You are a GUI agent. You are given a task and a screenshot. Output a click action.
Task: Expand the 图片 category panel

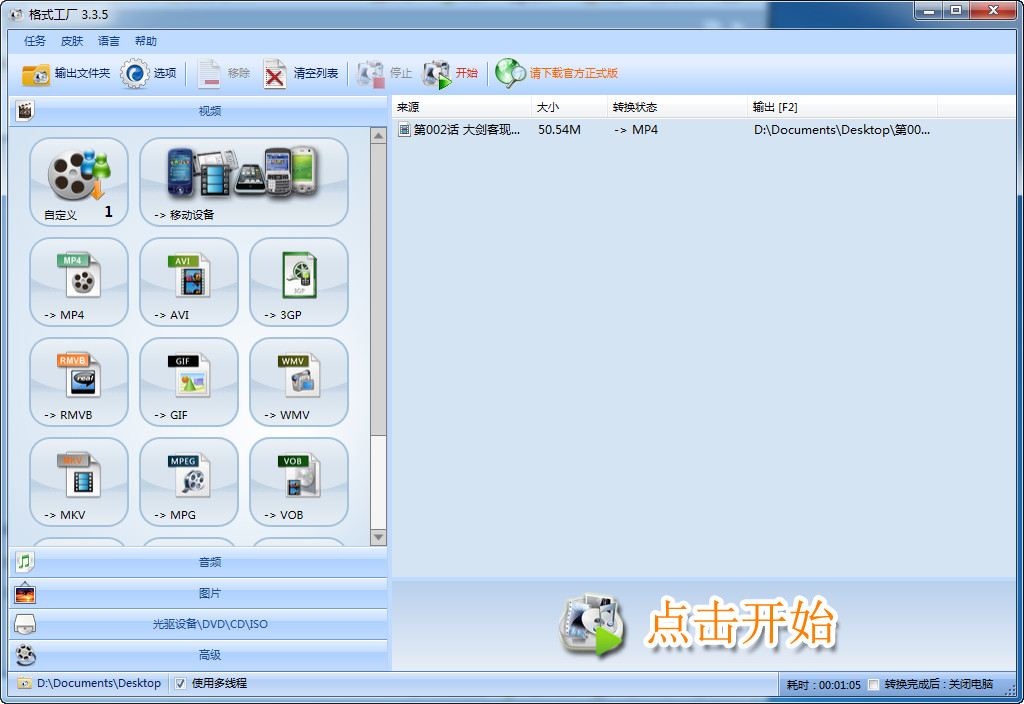click(x=200, y=592)
